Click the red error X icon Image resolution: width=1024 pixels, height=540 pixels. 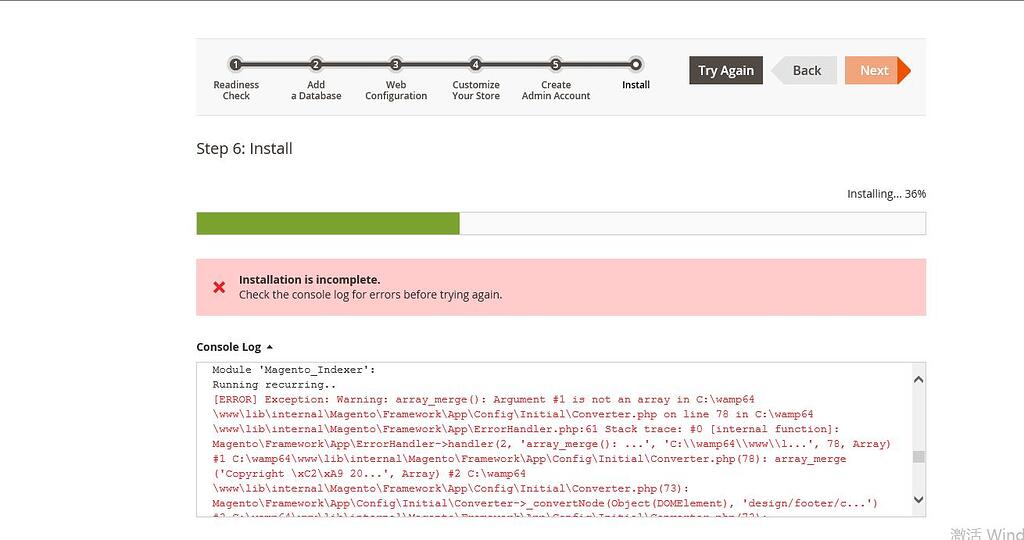[219, 287]
